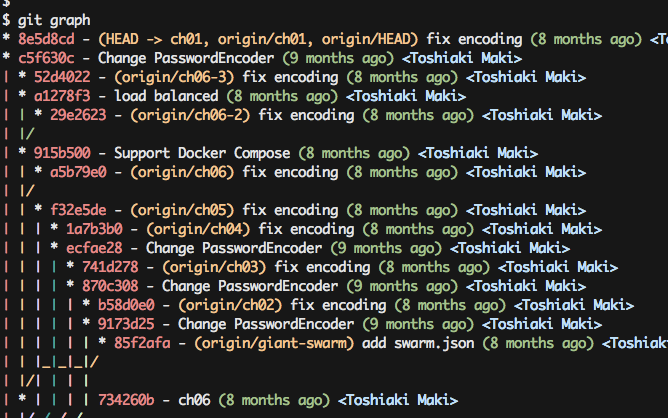Click the origin/ch06-2 branch reference
The height and width of the screenshot is (418, 668).
click(190, 115)
